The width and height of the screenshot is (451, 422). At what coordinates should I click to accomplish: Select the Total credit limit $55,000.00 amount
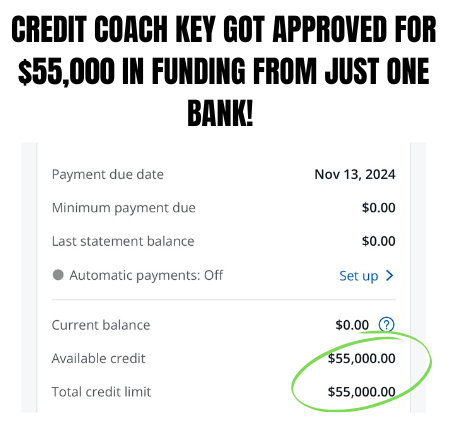pos(362,392)
